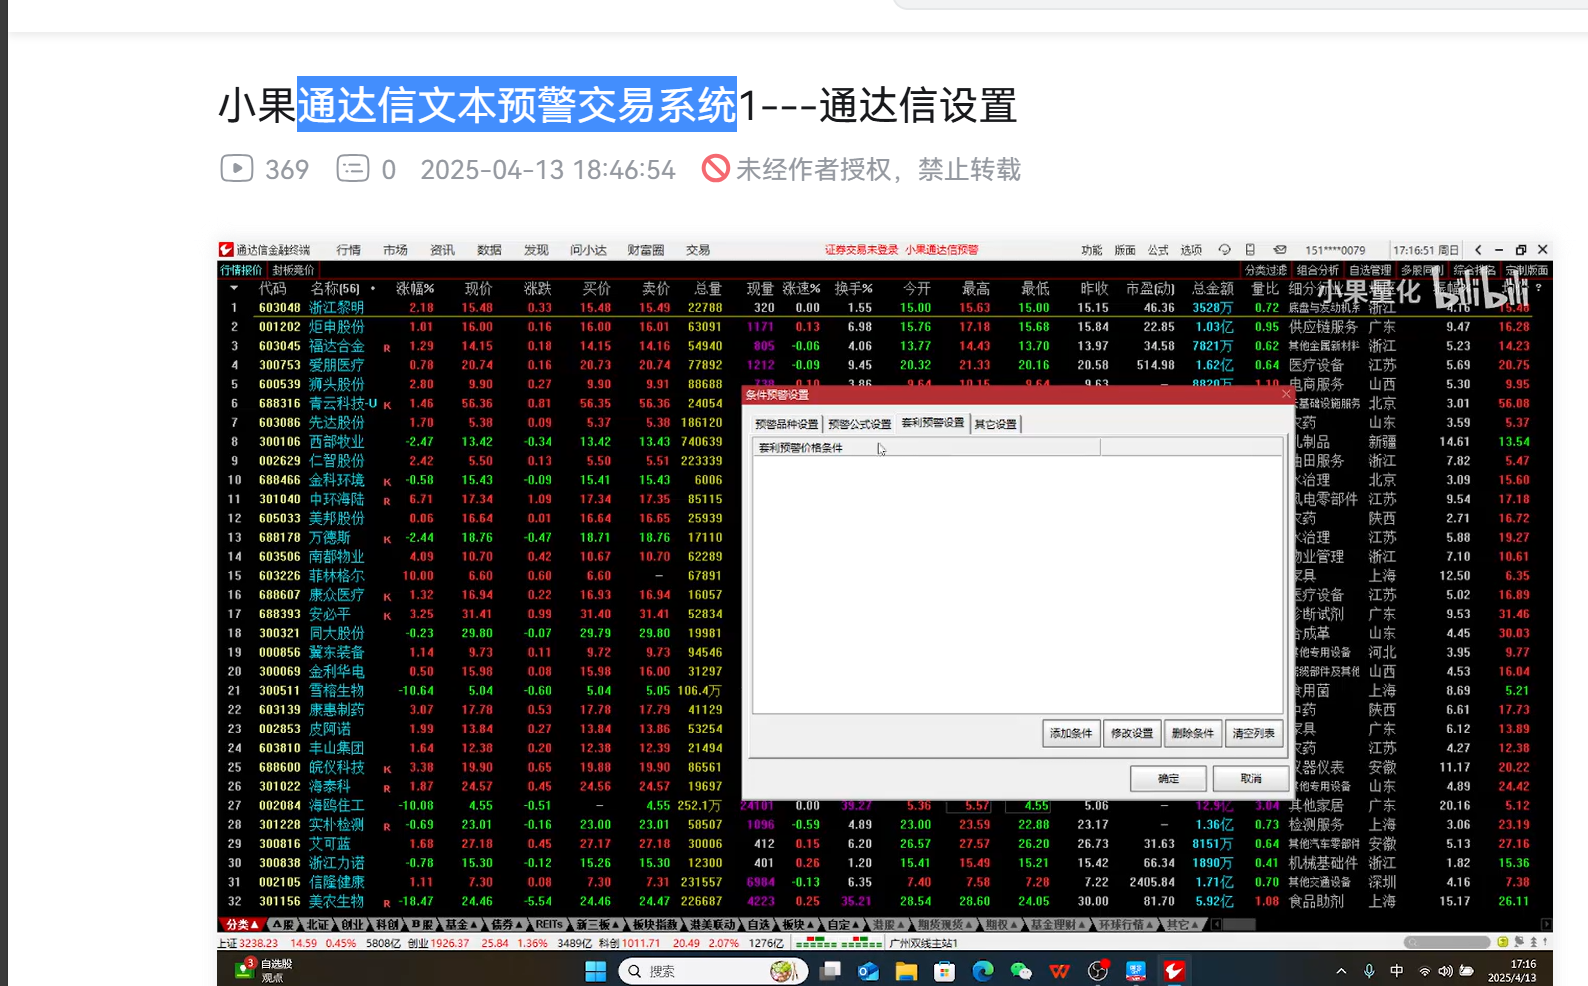Open the 行情 menu

[348, 250]
